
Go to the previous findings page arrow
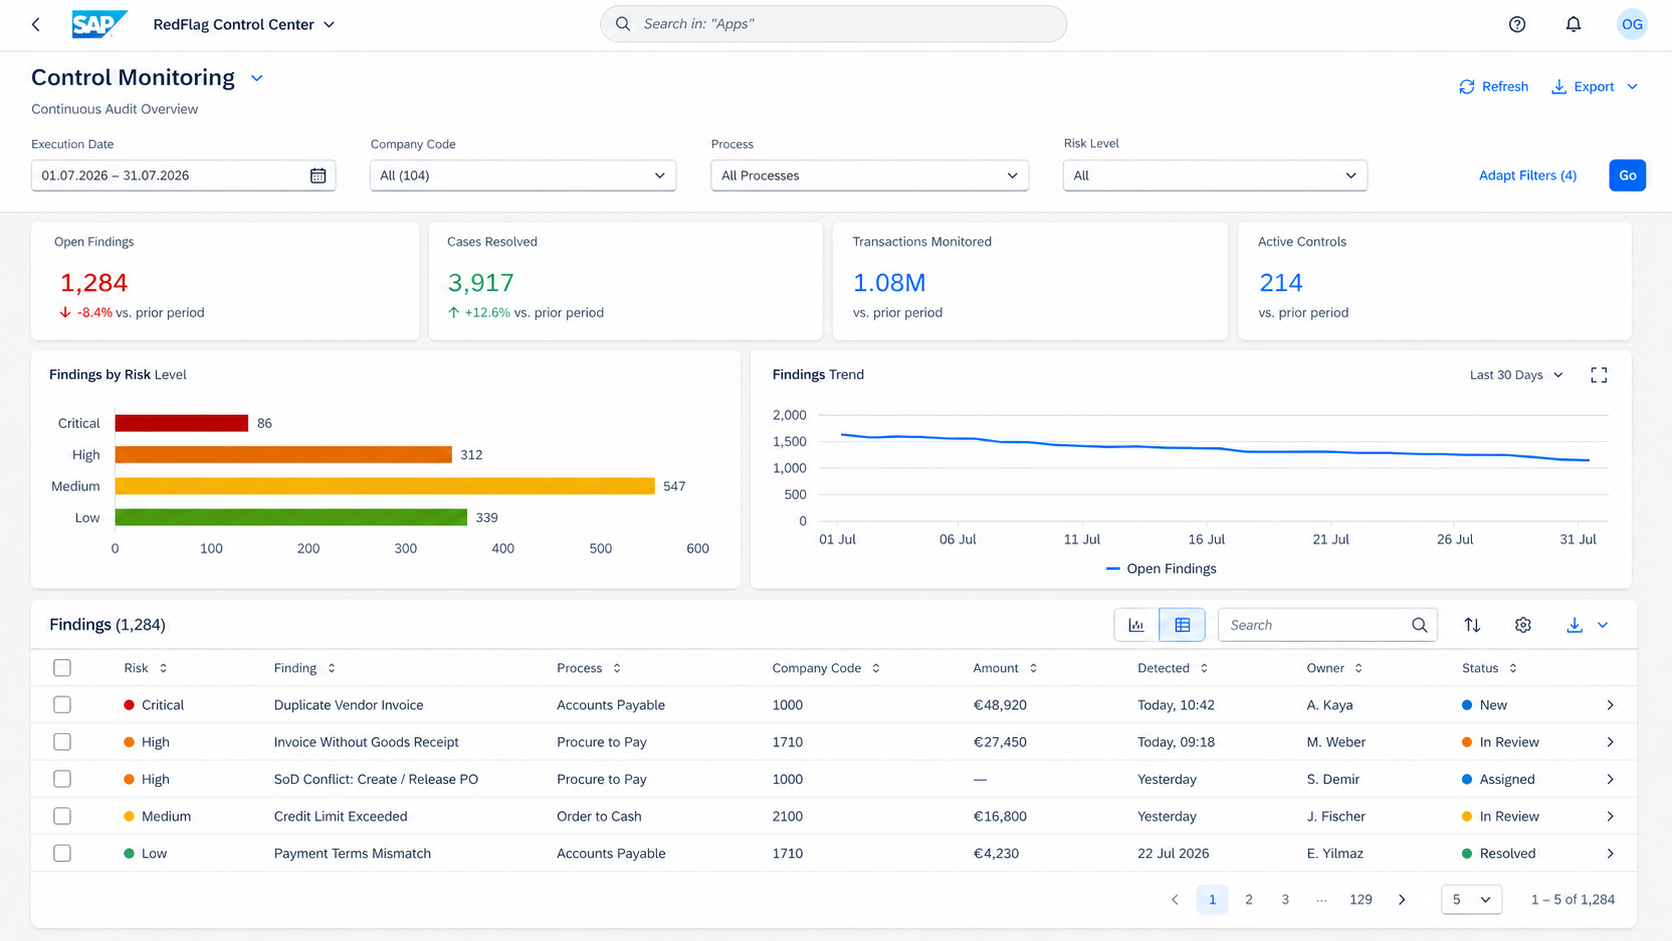(1175, 900)
